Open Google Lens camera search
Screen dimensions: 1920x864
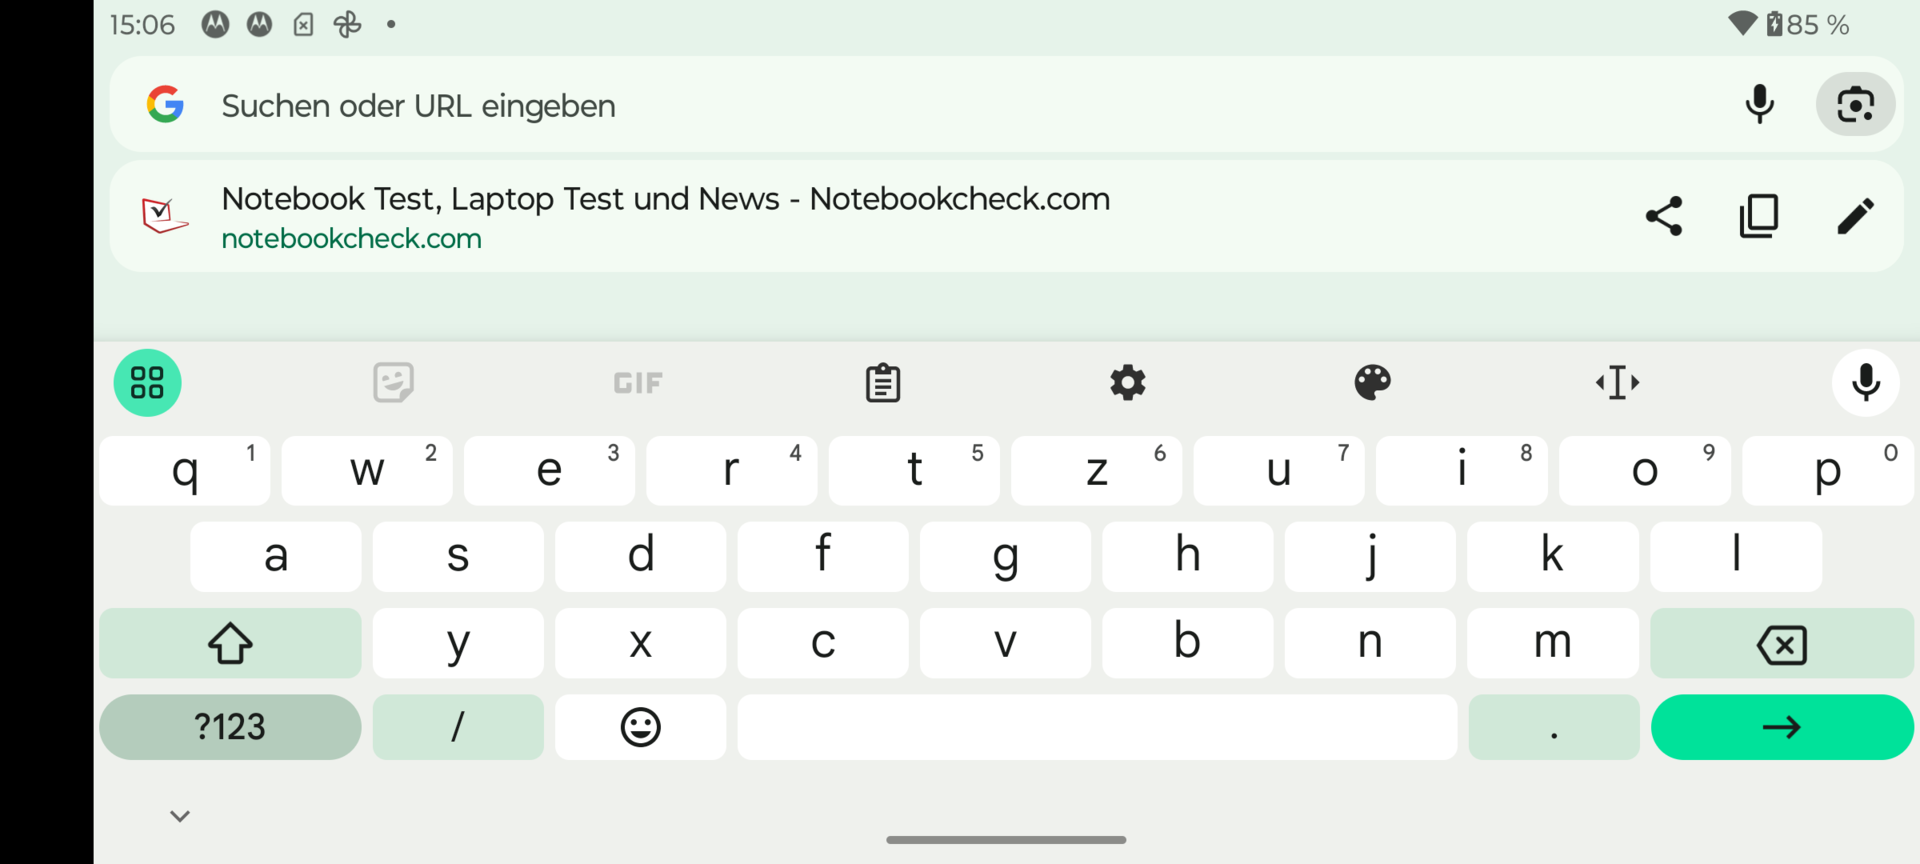(x=1855, y=104)
